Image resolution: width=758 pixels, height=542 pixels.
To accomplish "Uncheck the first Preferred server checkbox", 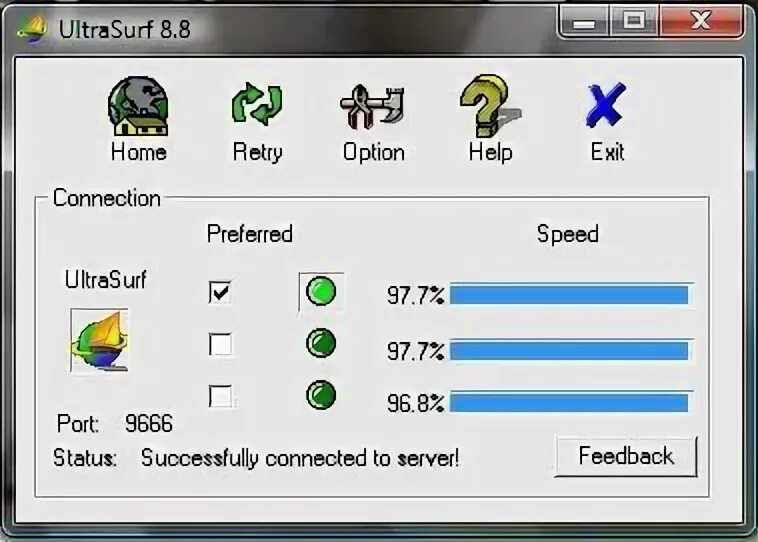I will click(220, 292).
